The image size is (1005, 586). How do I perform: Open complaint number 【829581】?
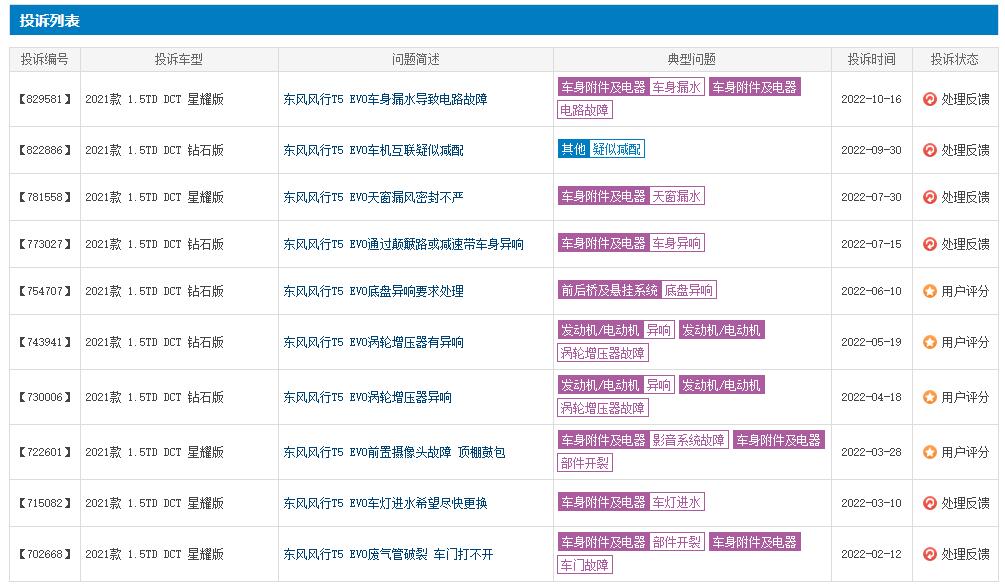pyautogui.click(x=43, y=99)
